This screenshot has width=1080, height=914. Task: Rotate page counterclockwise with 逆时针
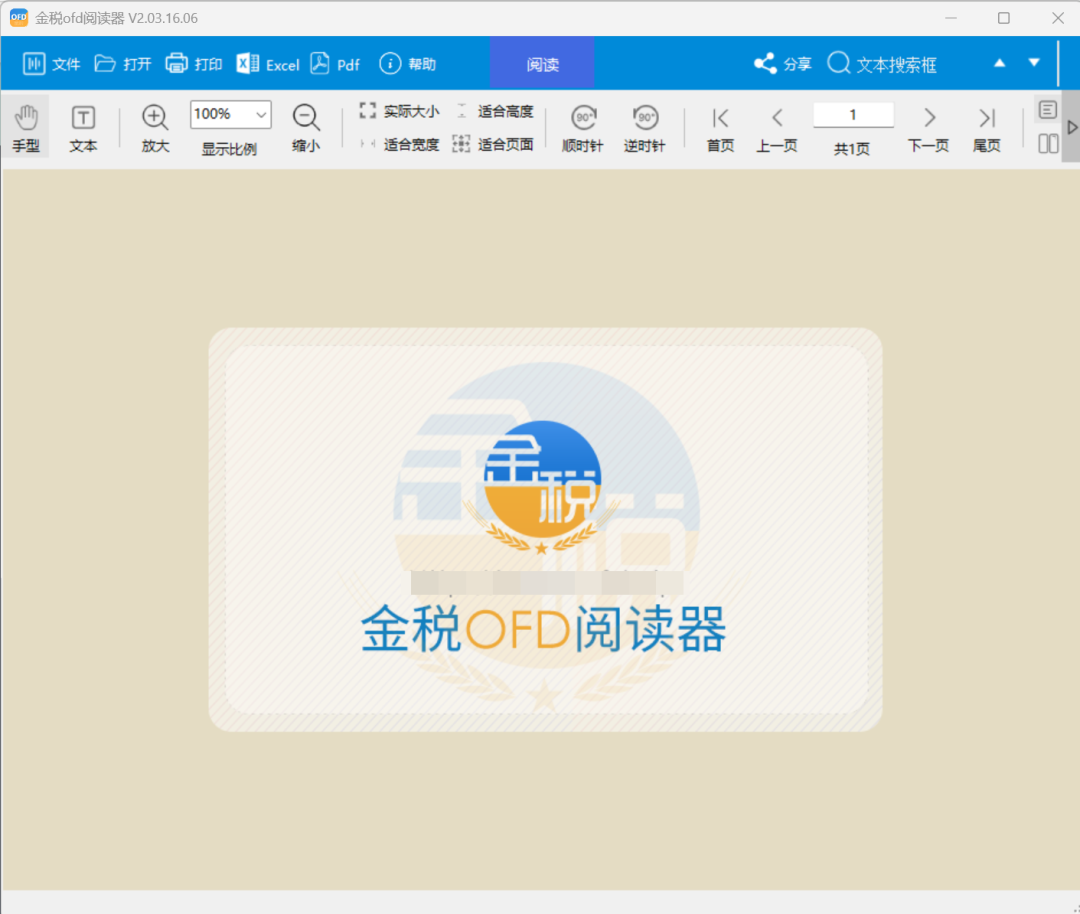point(645,125)
